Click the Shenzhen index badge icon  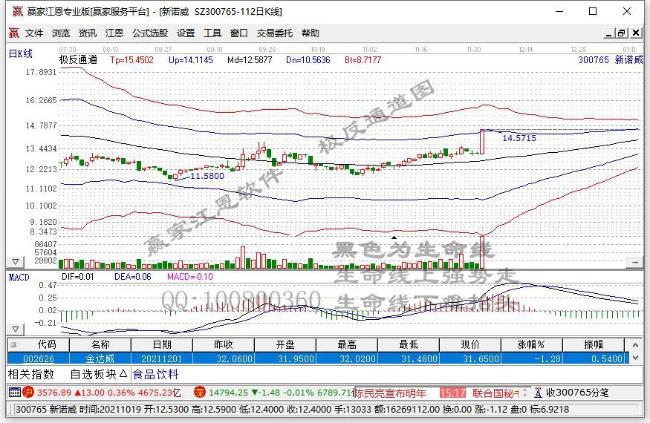(200, 392)
